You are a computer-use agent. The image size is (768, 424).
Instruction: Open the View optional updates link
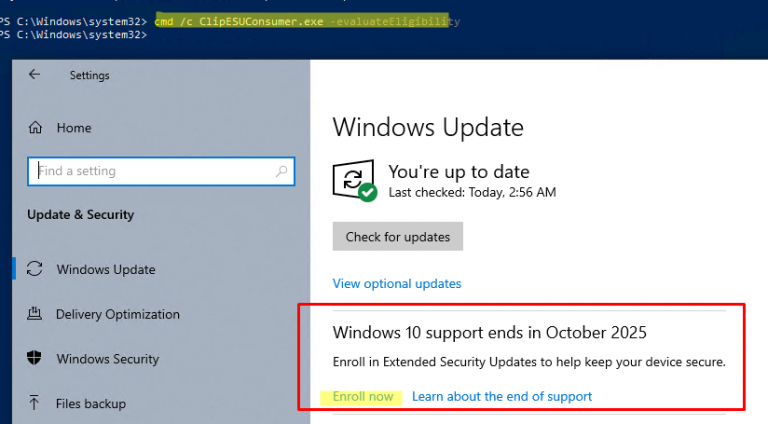(397, 283)
